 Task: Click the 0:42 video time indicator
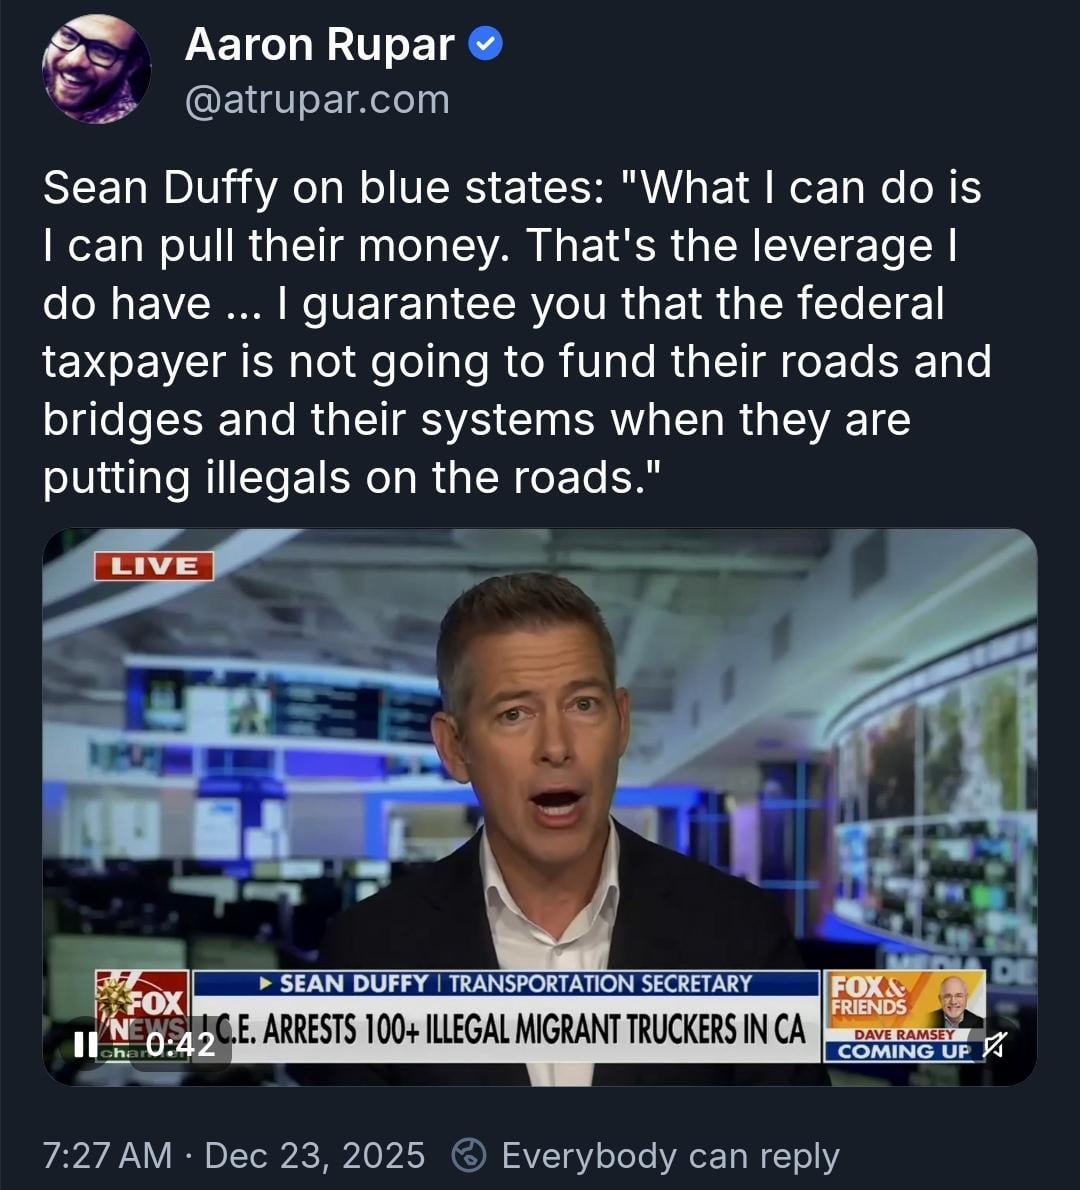(181, 1045)
